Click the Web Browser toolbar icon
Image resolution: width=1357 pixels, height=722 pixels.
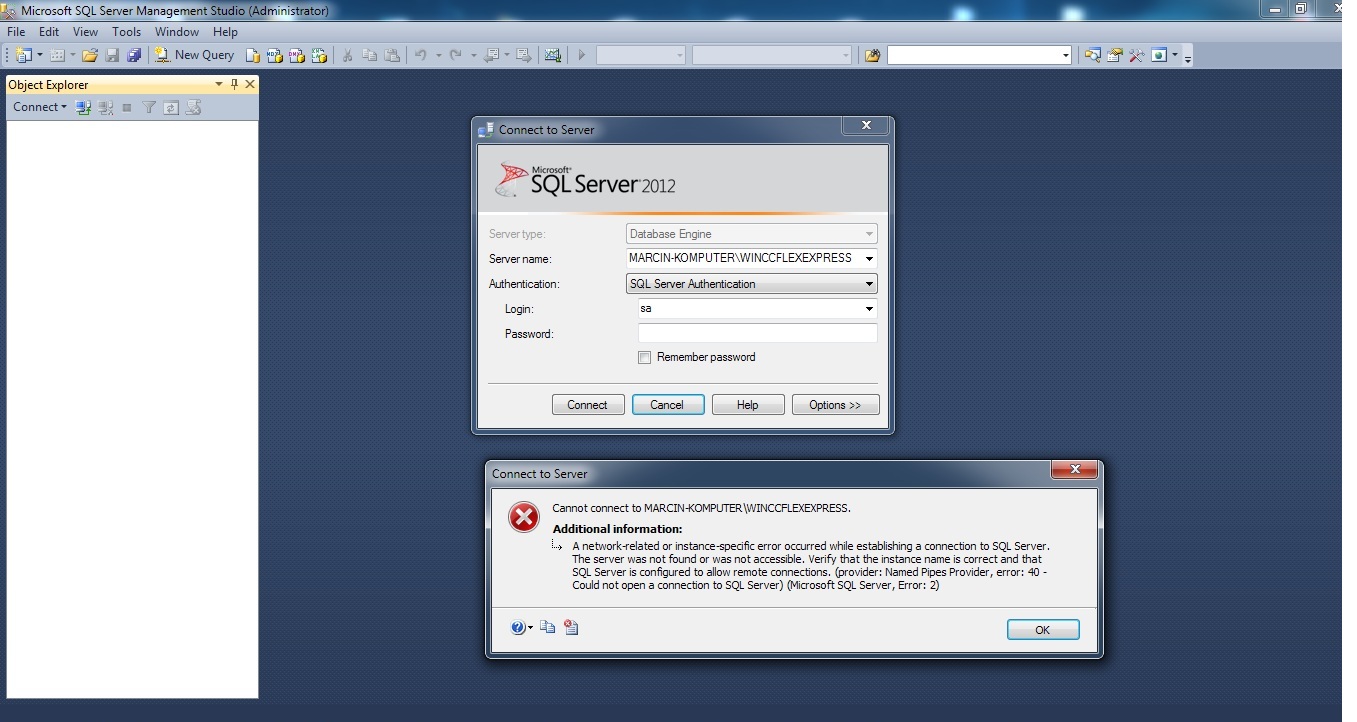click(x=1159, y=55)
